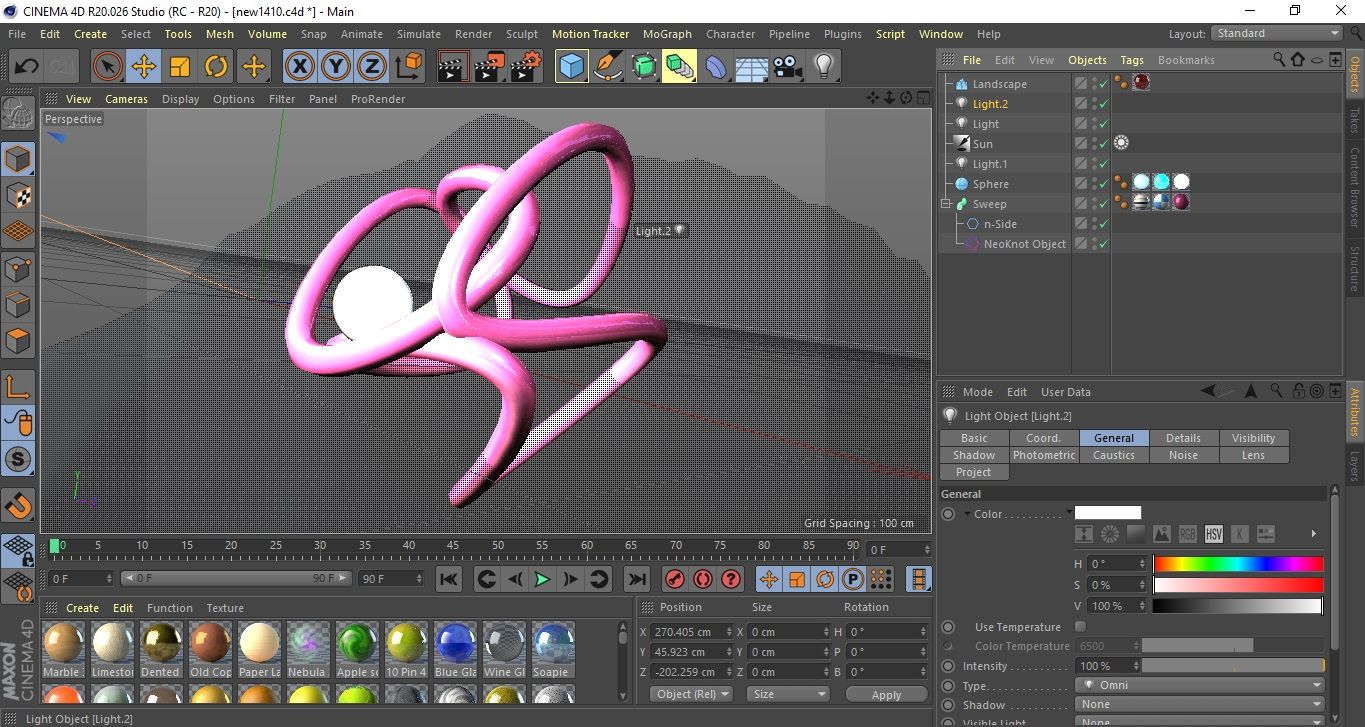Enable the Use Temperature checkbox
The image size is (1365, 727).
coord(1080,627)
